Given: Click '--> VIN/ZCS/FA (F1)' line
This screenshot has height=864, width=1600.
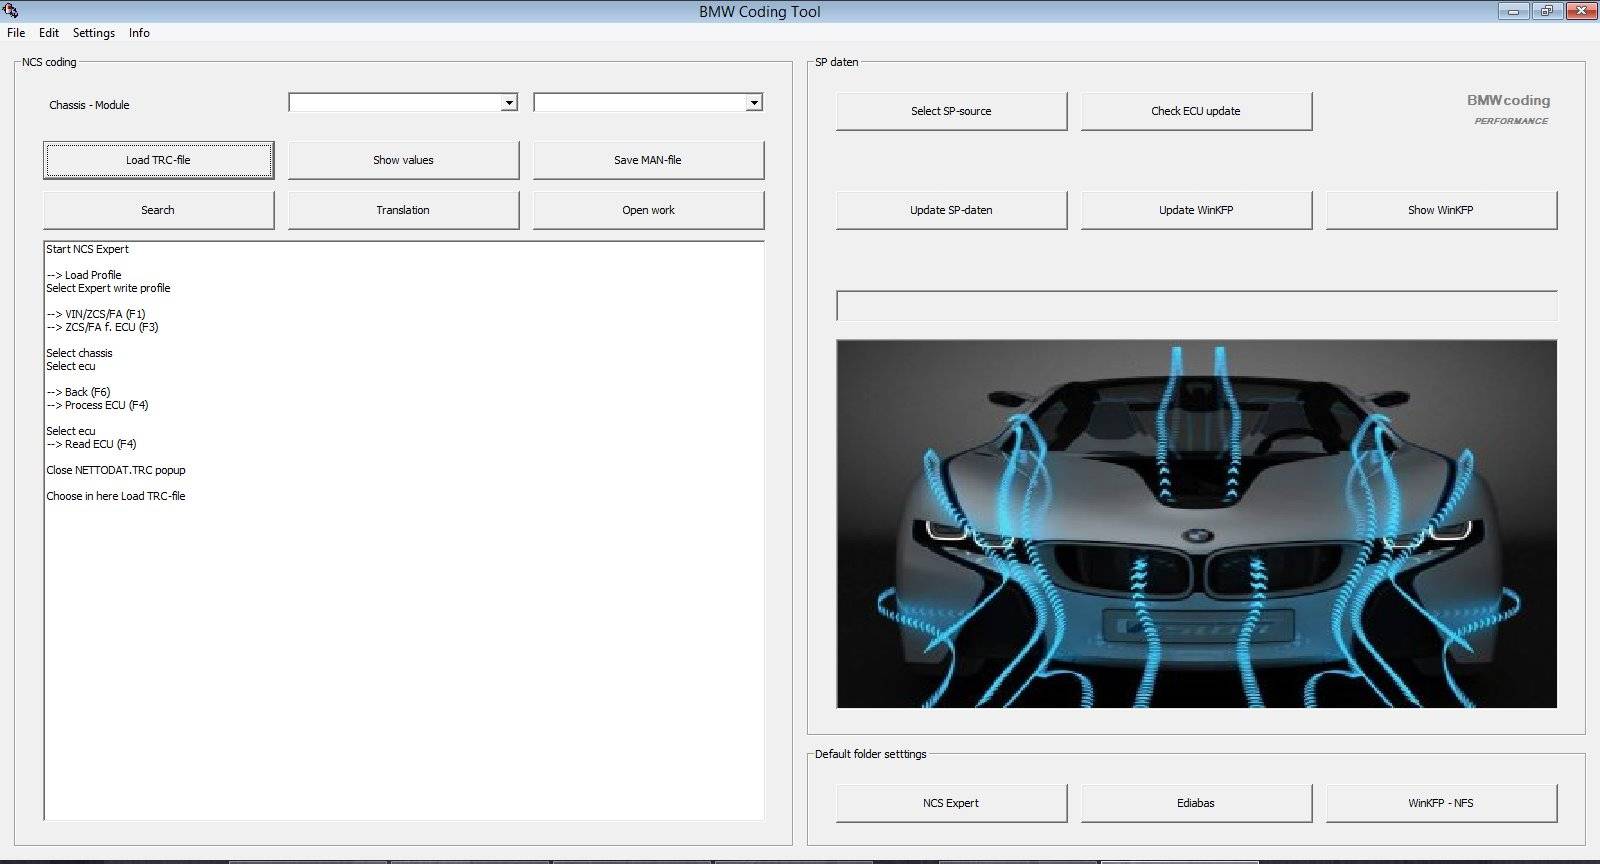Looking at the screenshot, I should pos(96,314).
